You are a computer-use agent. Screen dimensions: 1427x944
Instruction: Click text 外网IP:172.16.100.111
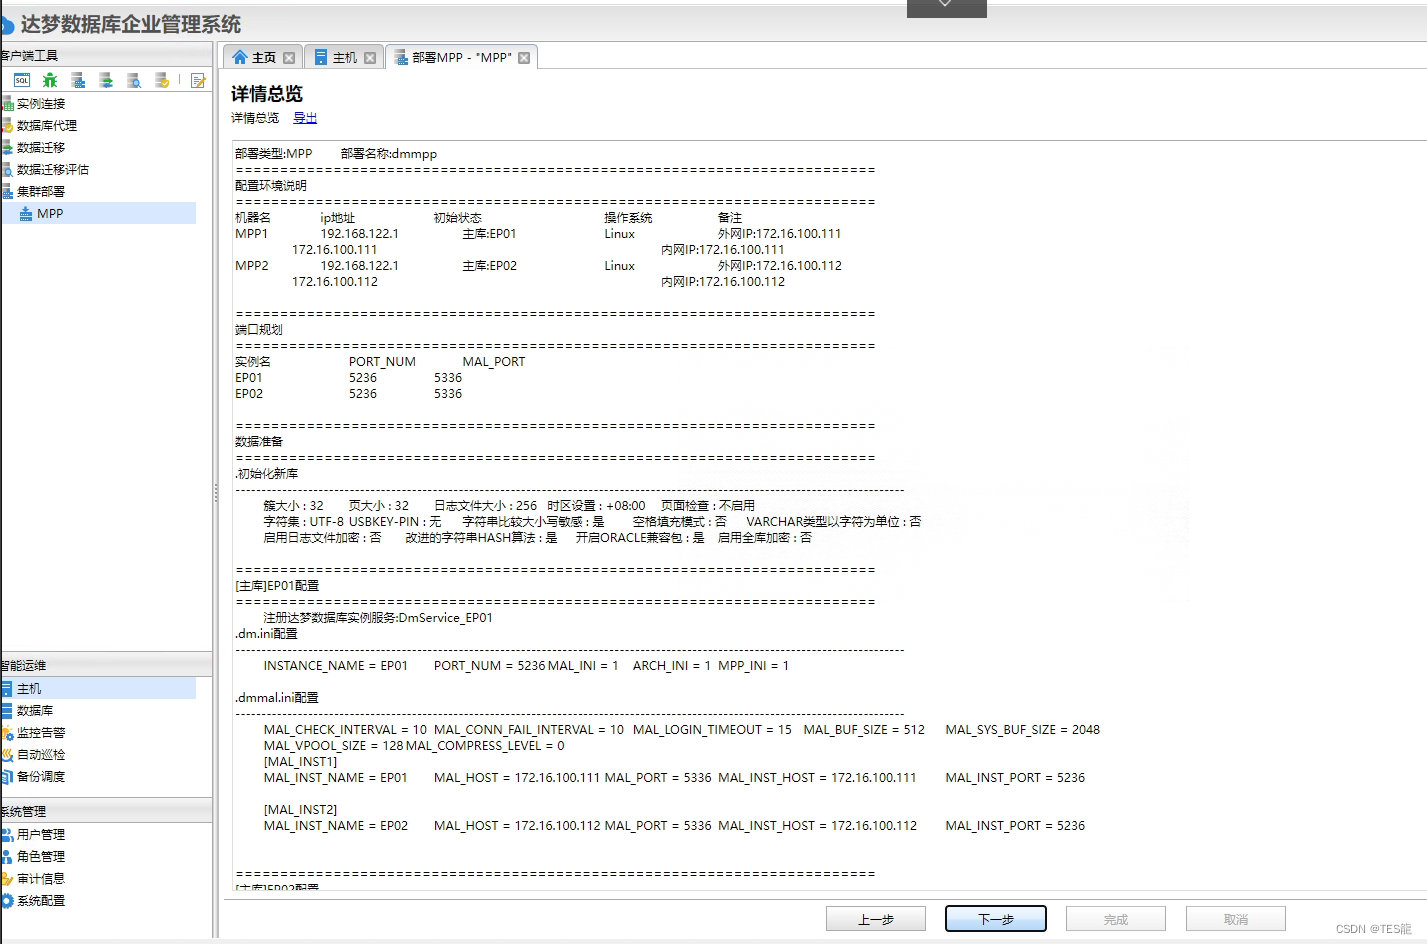click(x=780, y=234)
